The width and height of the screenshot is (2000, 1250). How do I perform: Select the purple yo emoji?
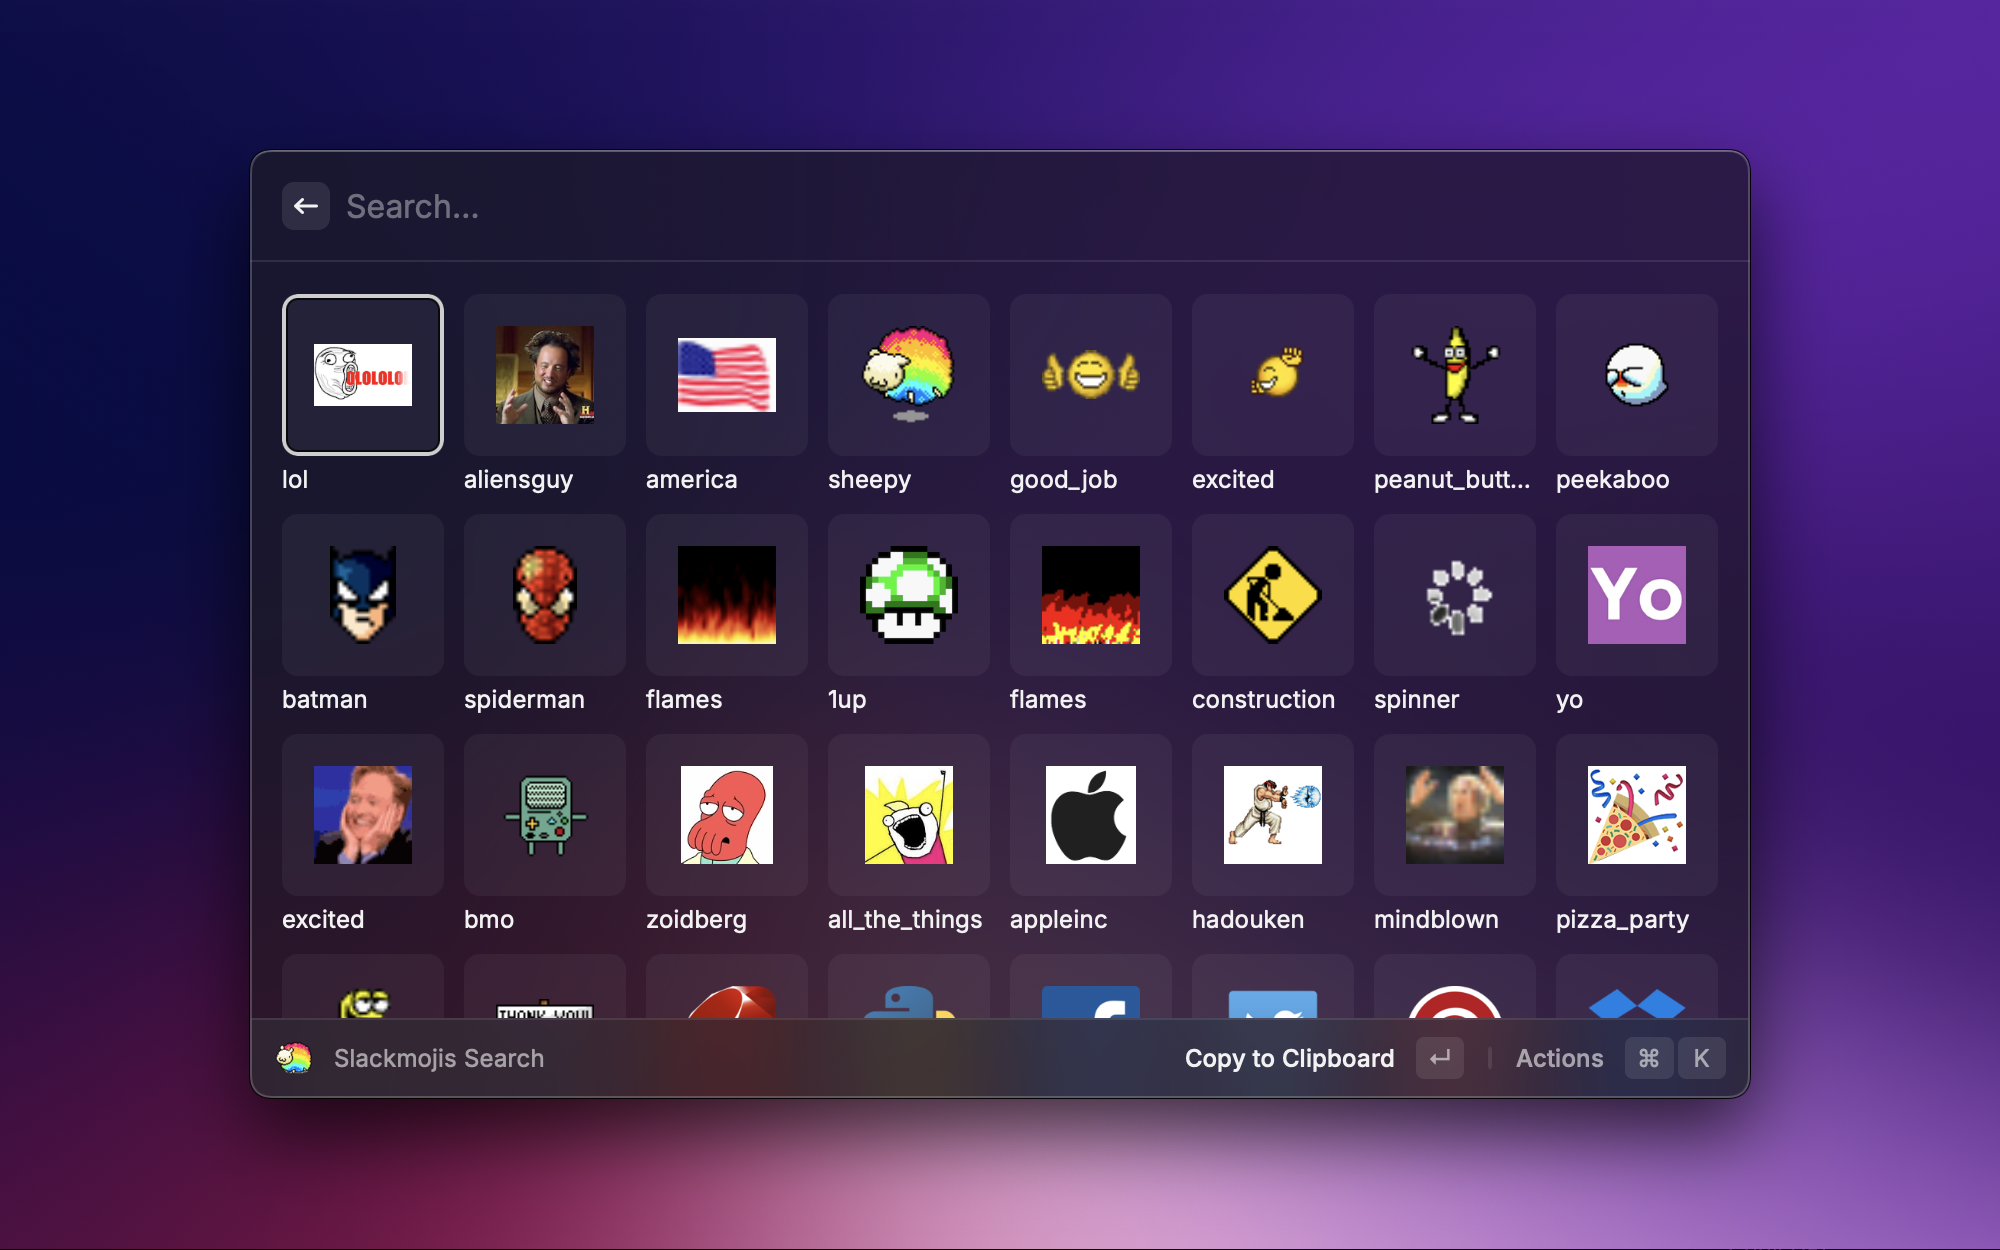click(1637, 595)
